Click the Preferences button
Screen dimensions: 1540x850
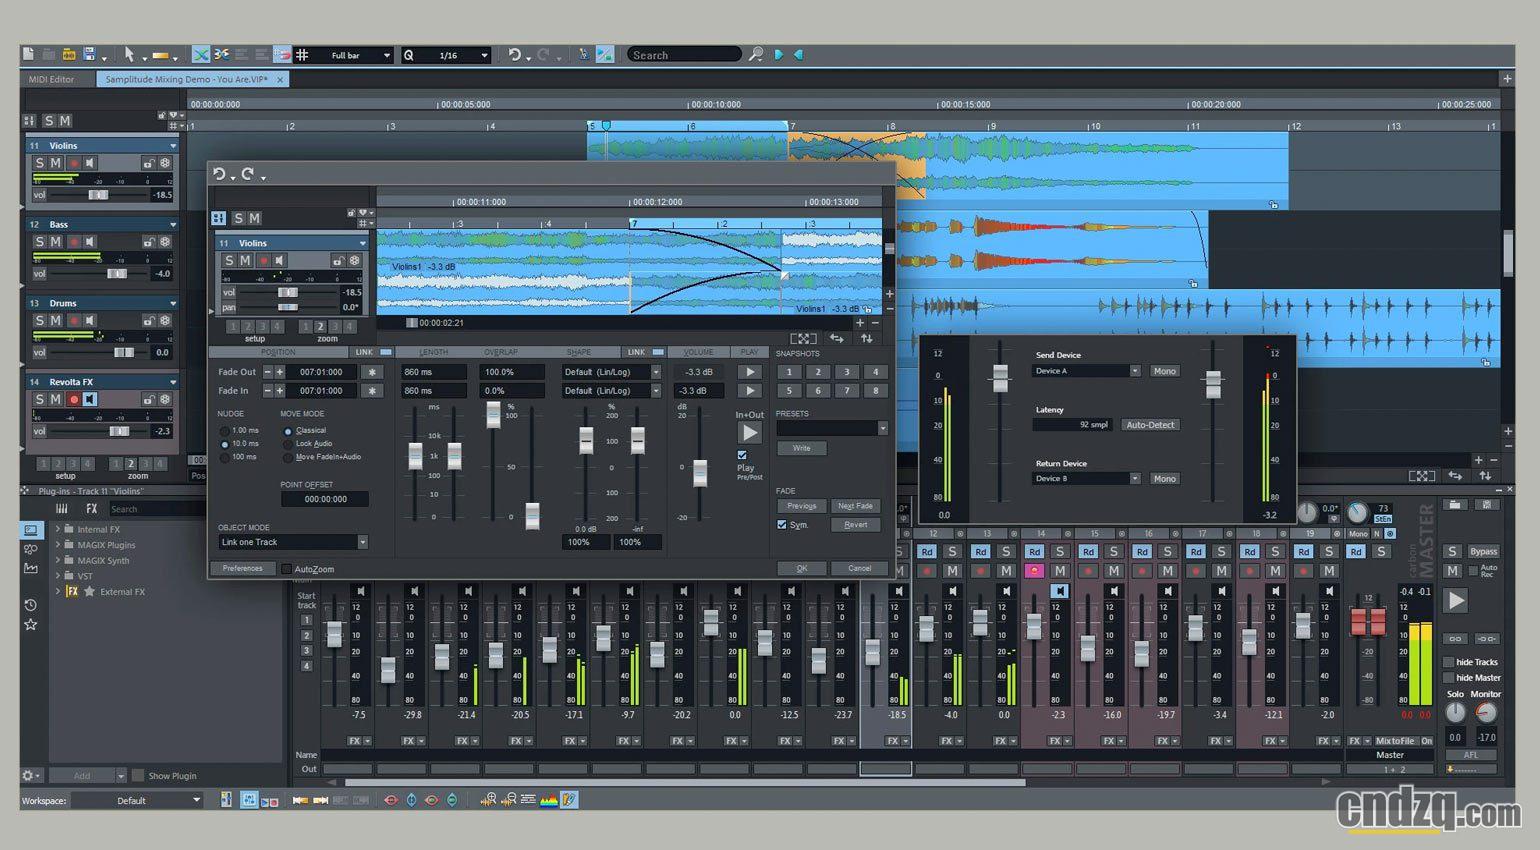coord(243,568)
